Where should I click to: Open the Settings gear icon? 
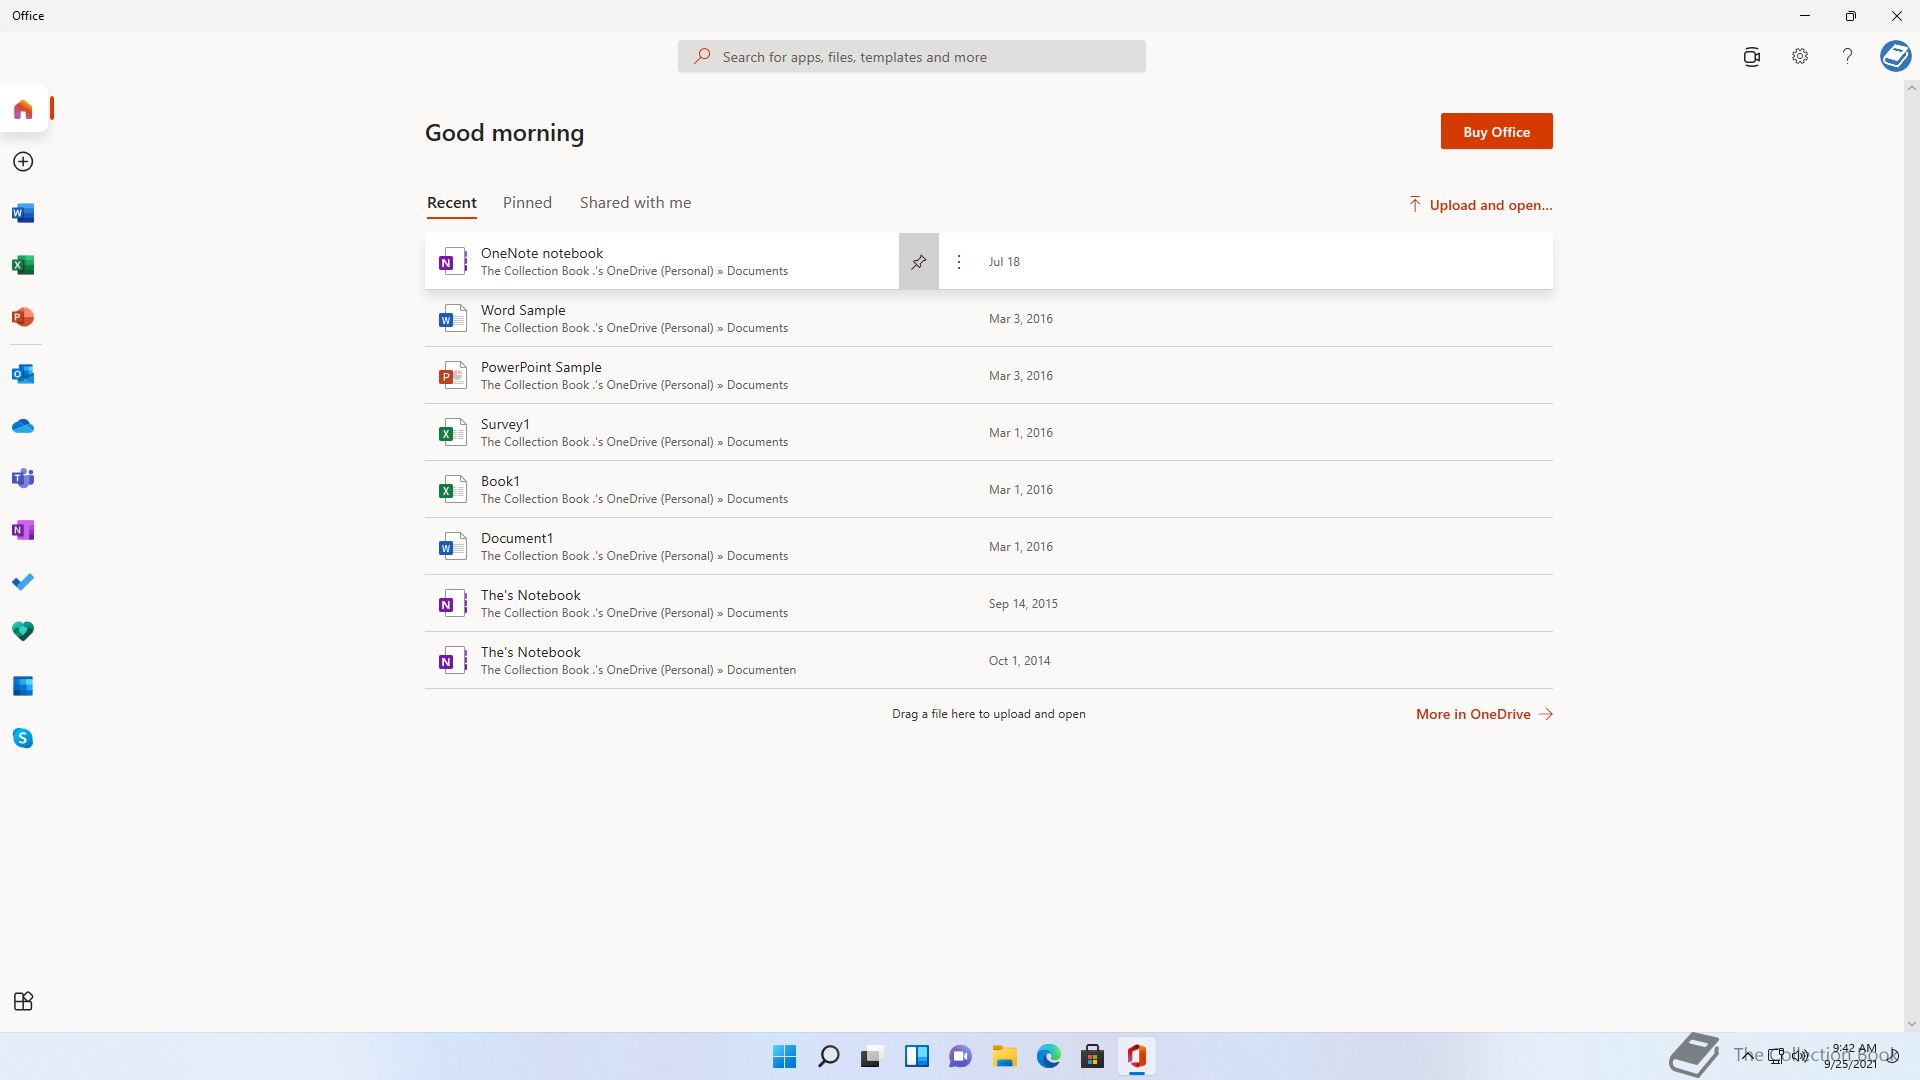pyautogui.click(x=1800, y=57)
